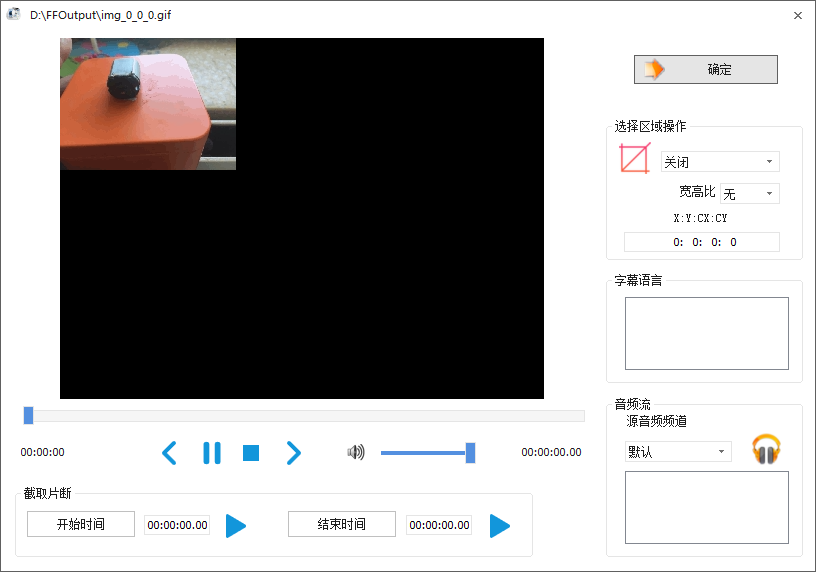Click the 开始时间 start time button
Screen dimensions: 816x572
click(x=81, y=524)
